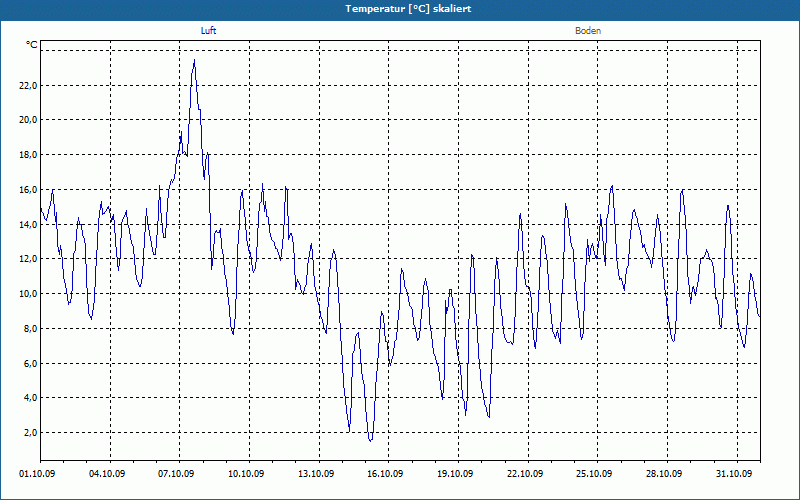Click the 22,0 y-axis value
This screenshot has height=500, width=800.
pyautogui.click(x=28, y=85)
